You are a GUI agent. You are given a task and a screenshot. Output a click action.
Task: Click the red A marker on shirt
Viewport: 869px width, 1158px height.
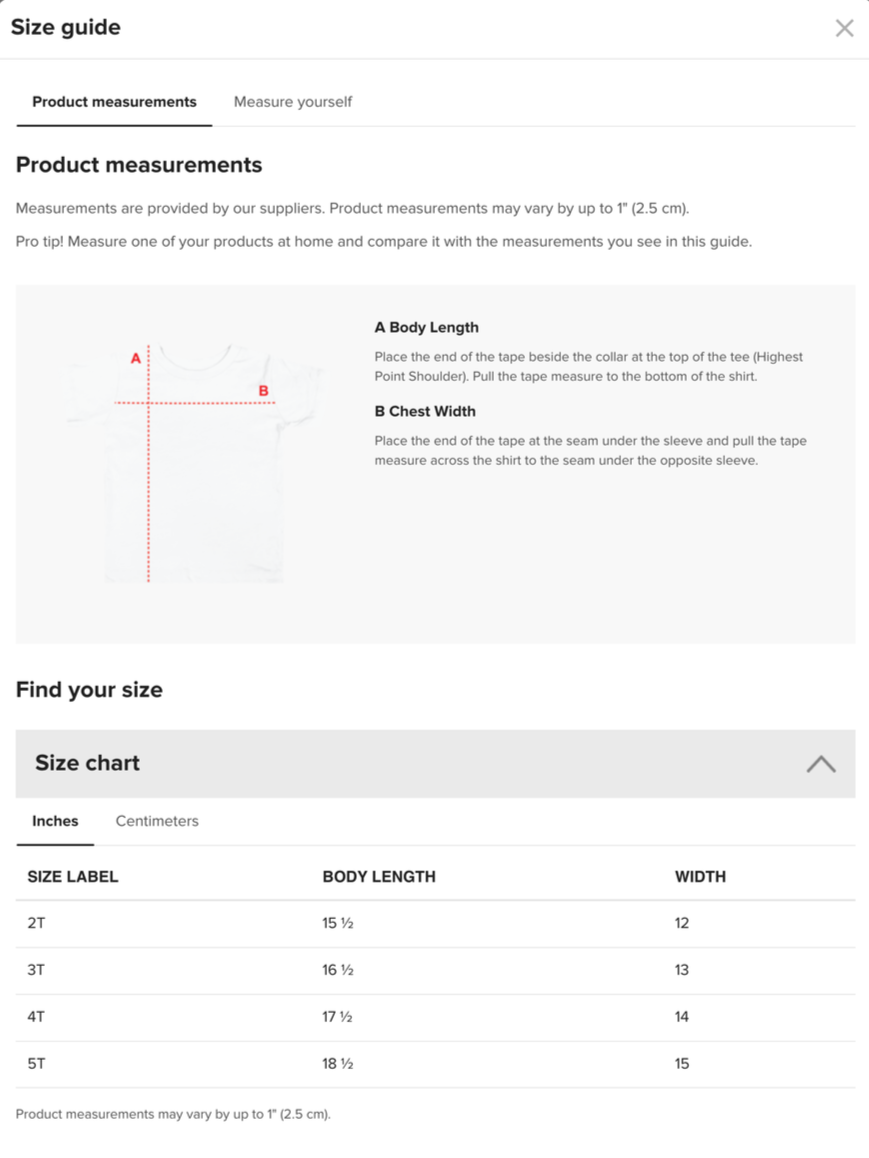click(136, 358)
